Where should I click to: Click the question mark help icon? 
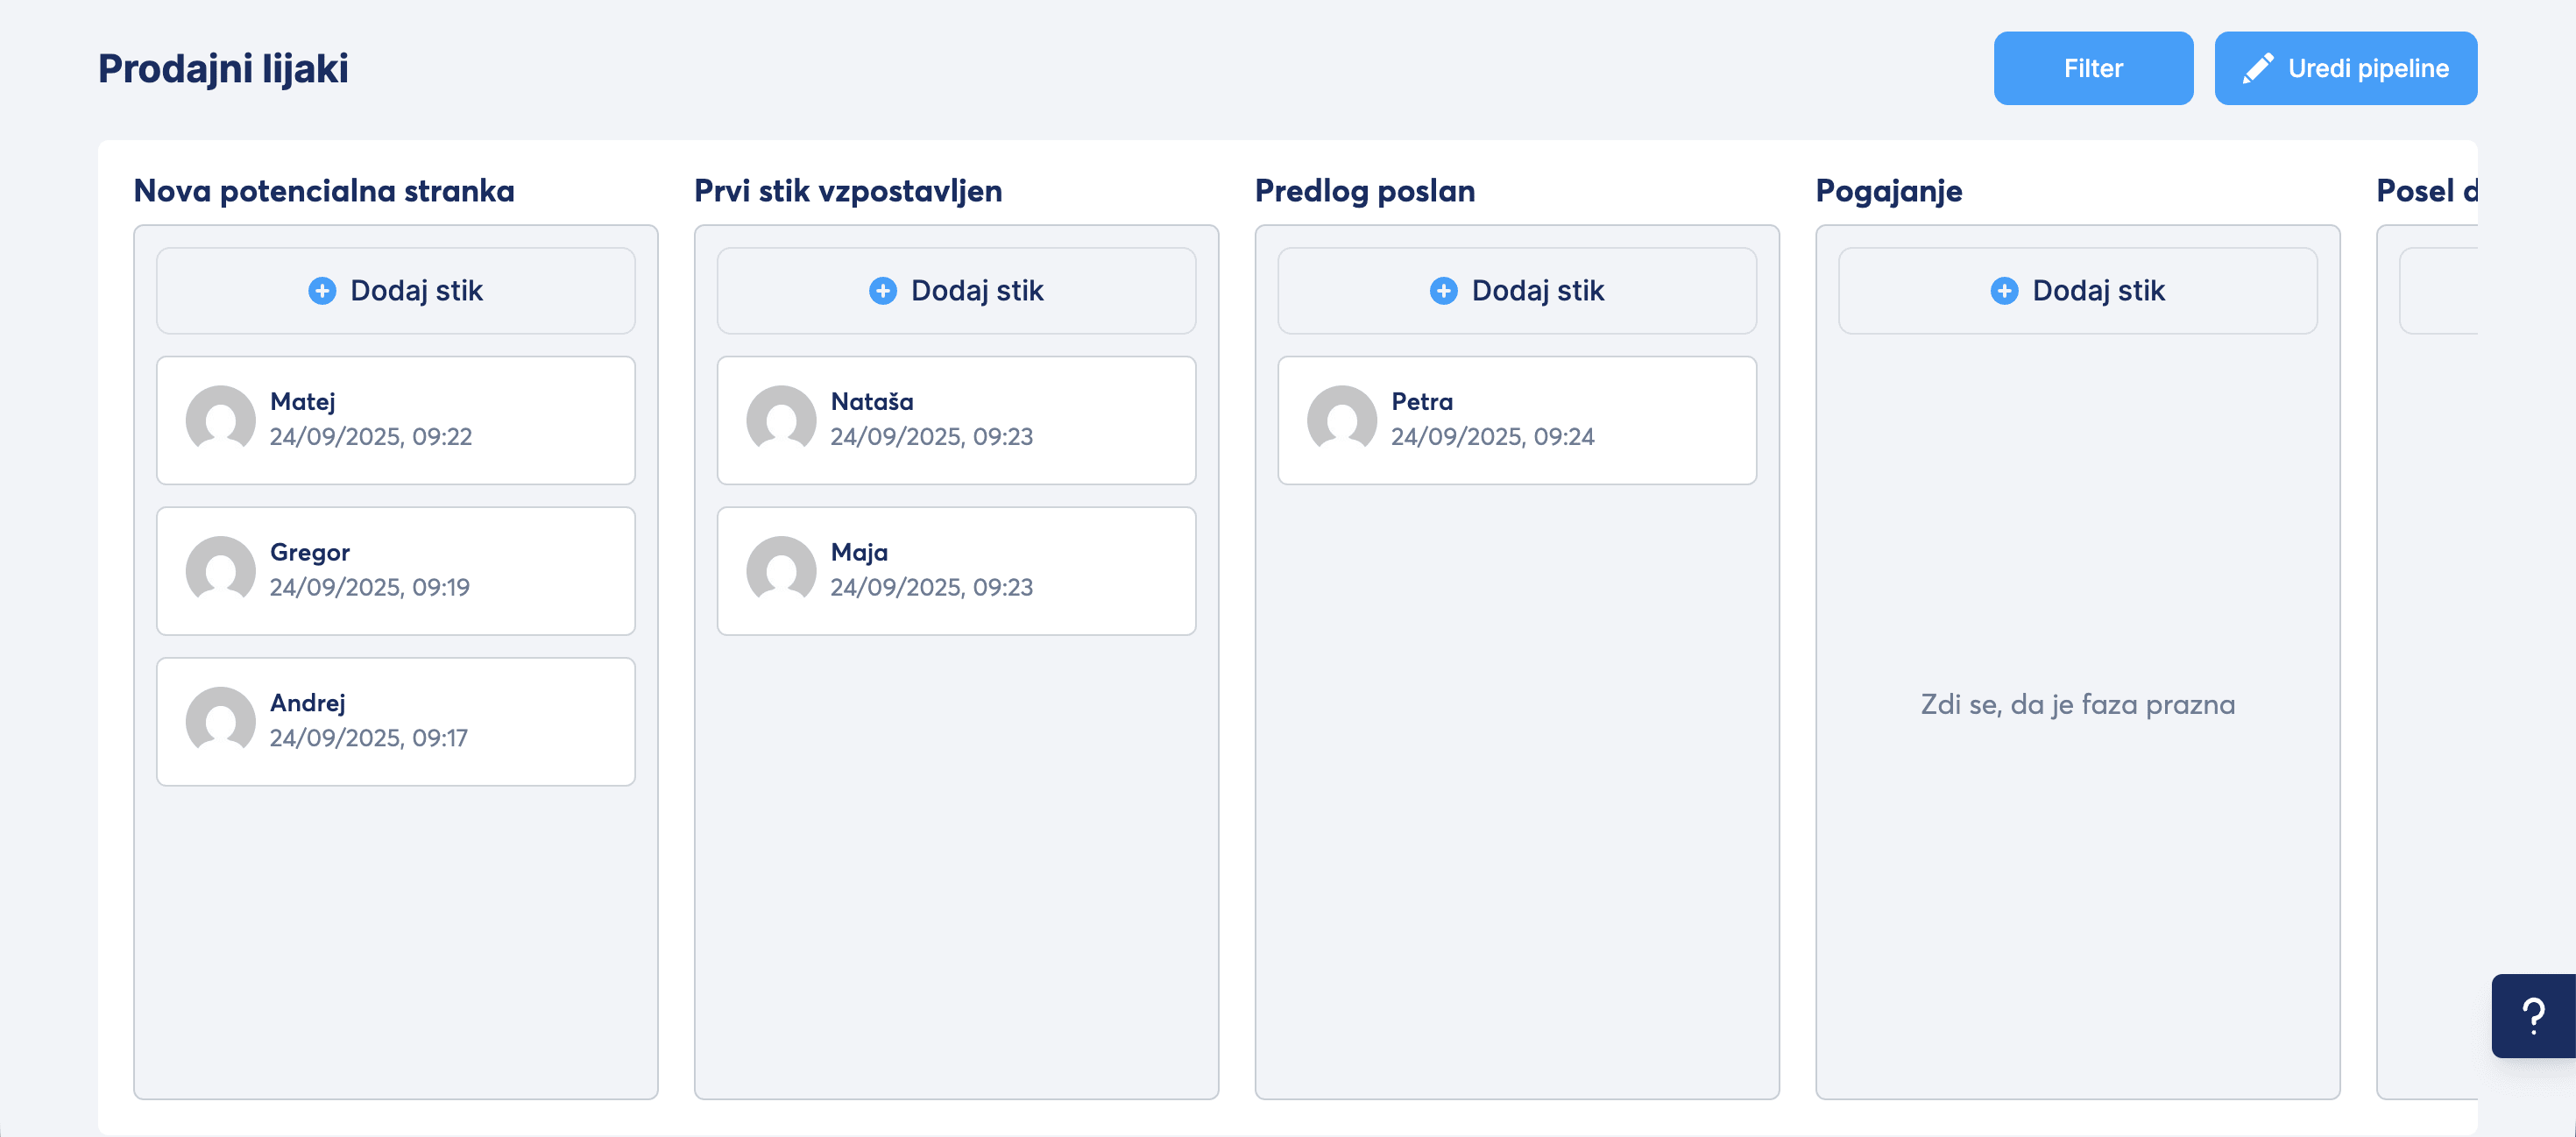[2533, 1016]
